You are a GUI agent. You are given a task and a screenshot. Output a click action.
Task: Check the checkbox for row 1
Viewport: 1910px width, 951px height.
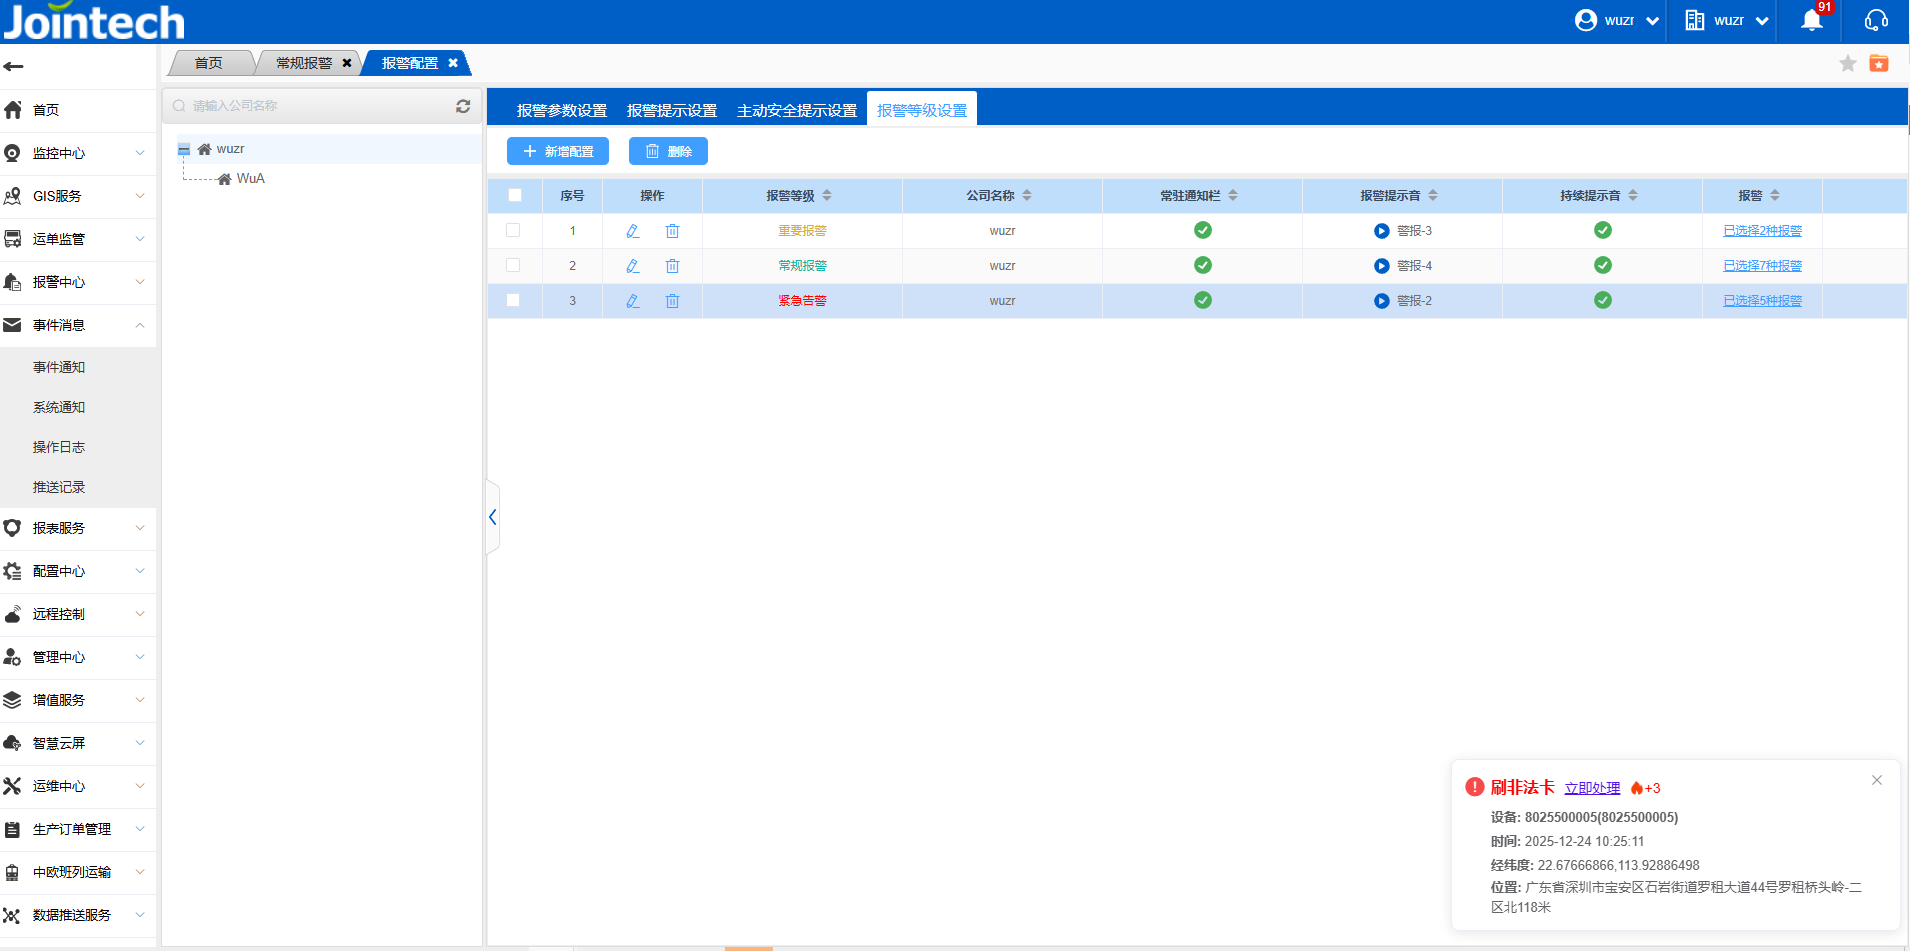click(513, 230)
